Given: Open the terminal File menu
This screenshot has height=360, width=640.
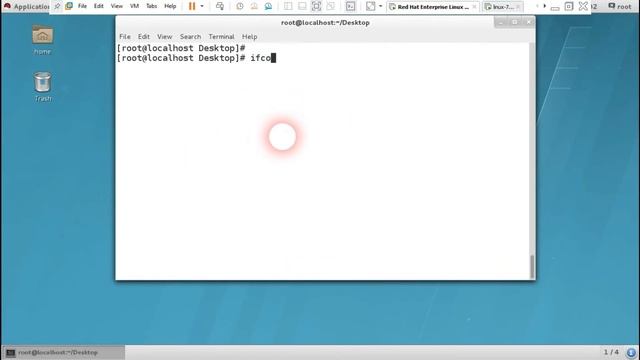Looking at the screenshot, I should tap(125, 37).
